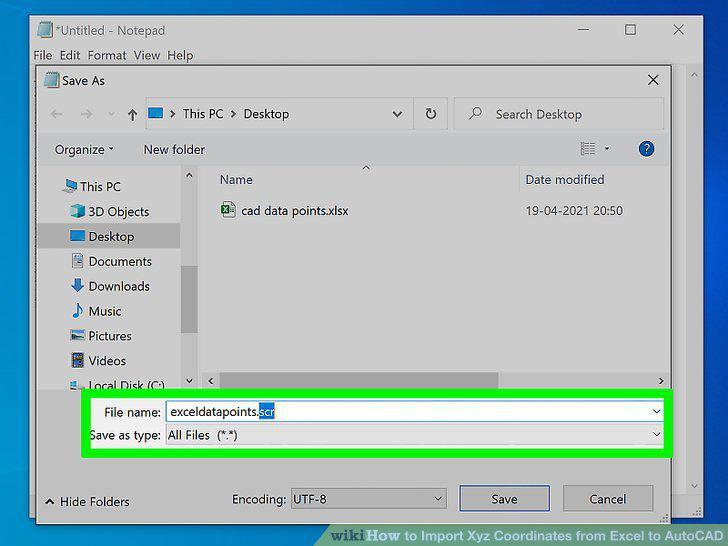Click the Documents page icon
728x546 pixels.
coord(78,260)
